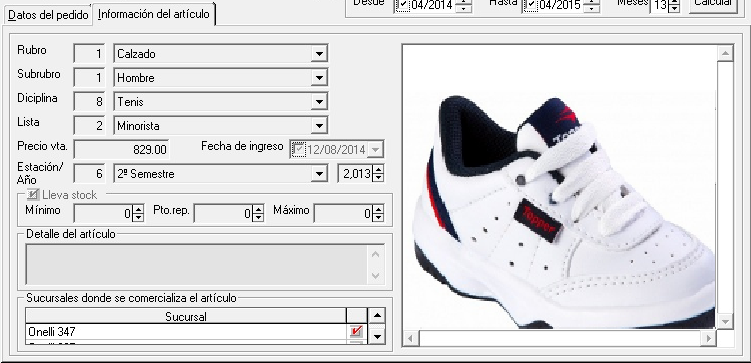Screen dimensions: 751x363
Task: Increase the Máximo stock spinner value
Action: (378, 209)
